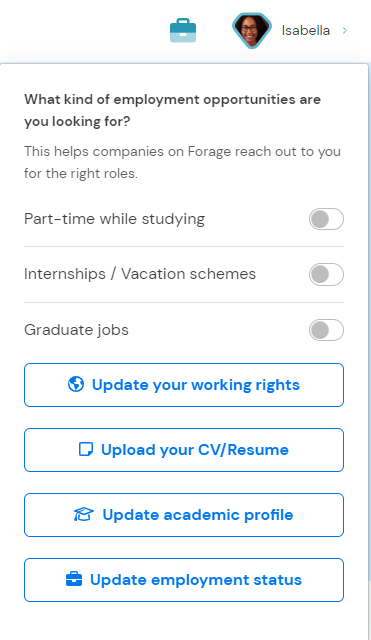Image resolution: width=371 pixels, height=640 pixels.
Task: Select Upload your CV/Resume button
Action: [x=184, y=450]
